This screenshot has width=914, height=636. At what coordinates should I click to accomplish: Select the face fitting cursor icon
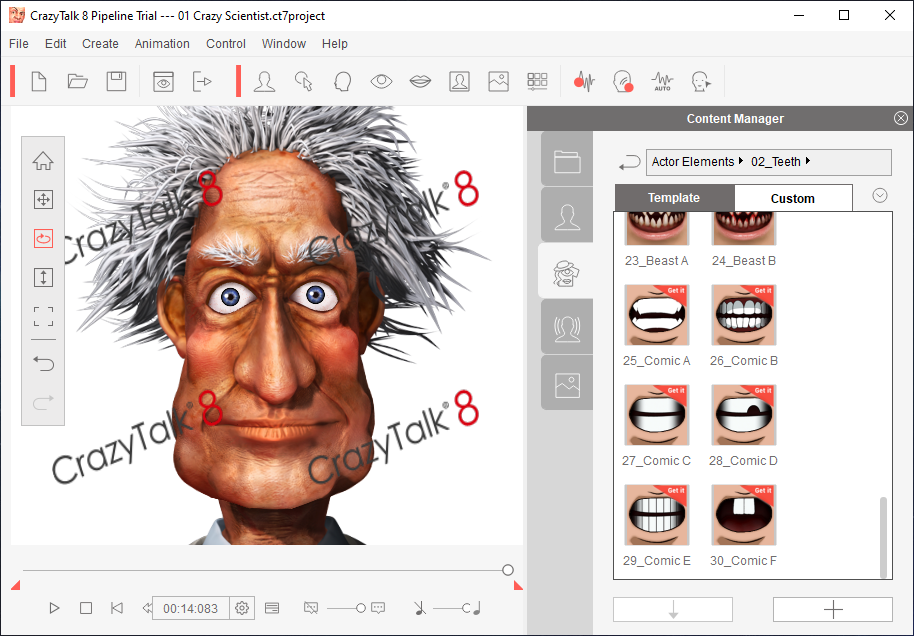click(303, 81)
